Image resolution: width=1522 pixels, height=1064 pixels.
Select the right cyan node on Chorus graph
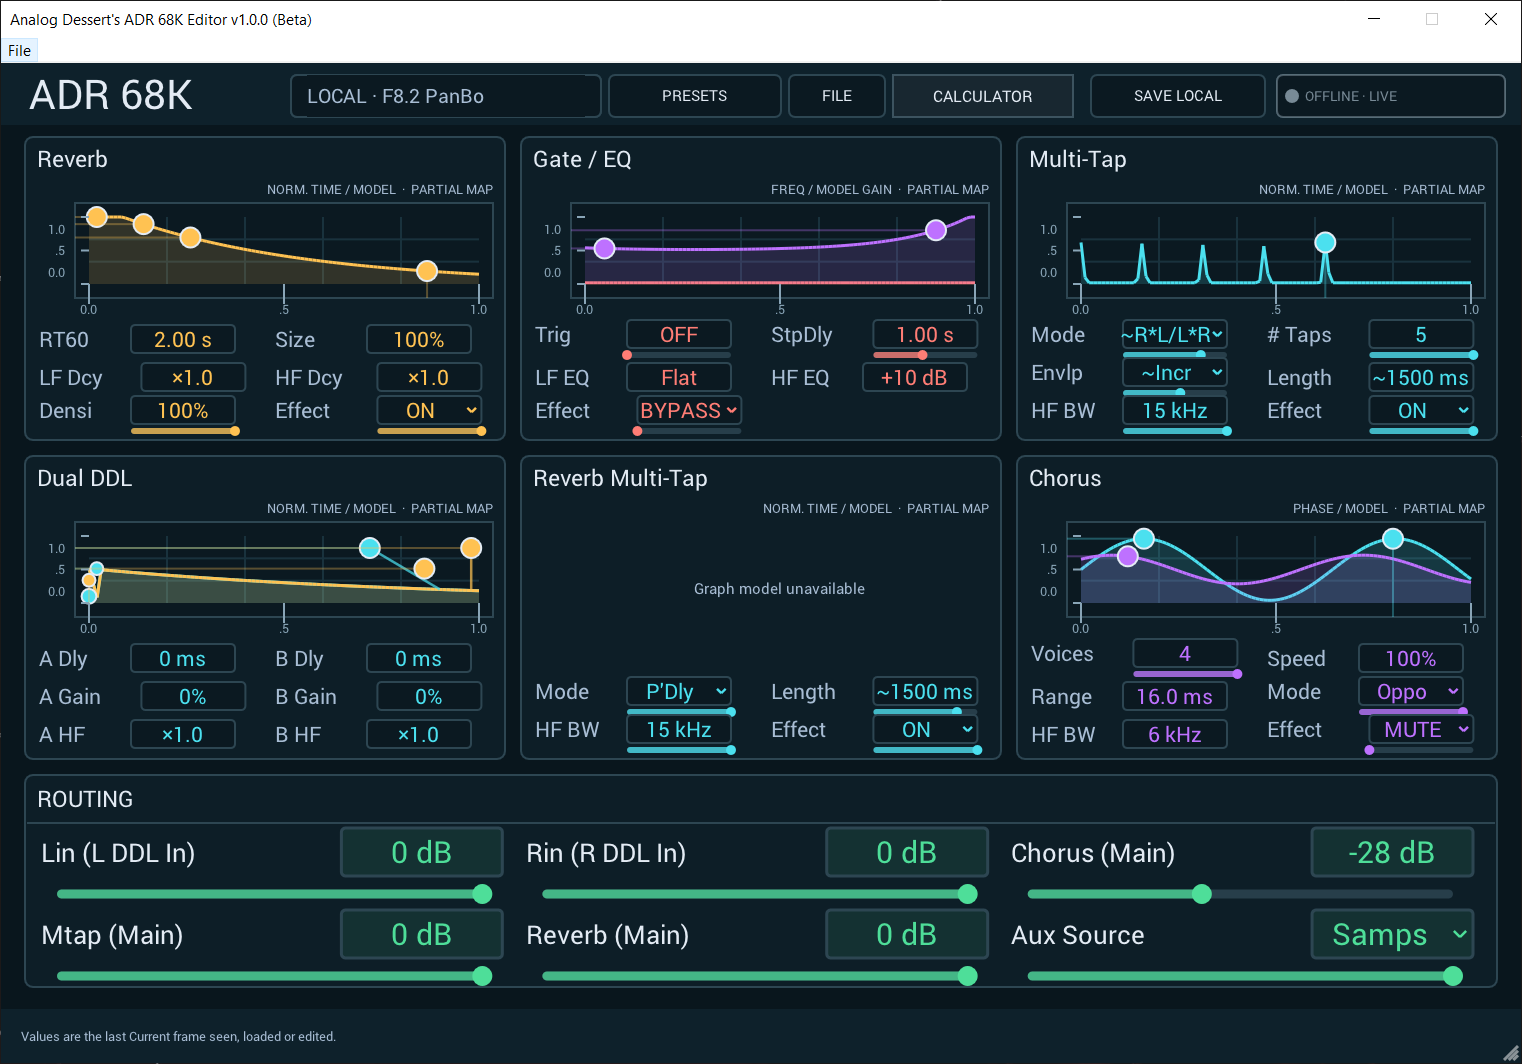tap(1393, 539)
